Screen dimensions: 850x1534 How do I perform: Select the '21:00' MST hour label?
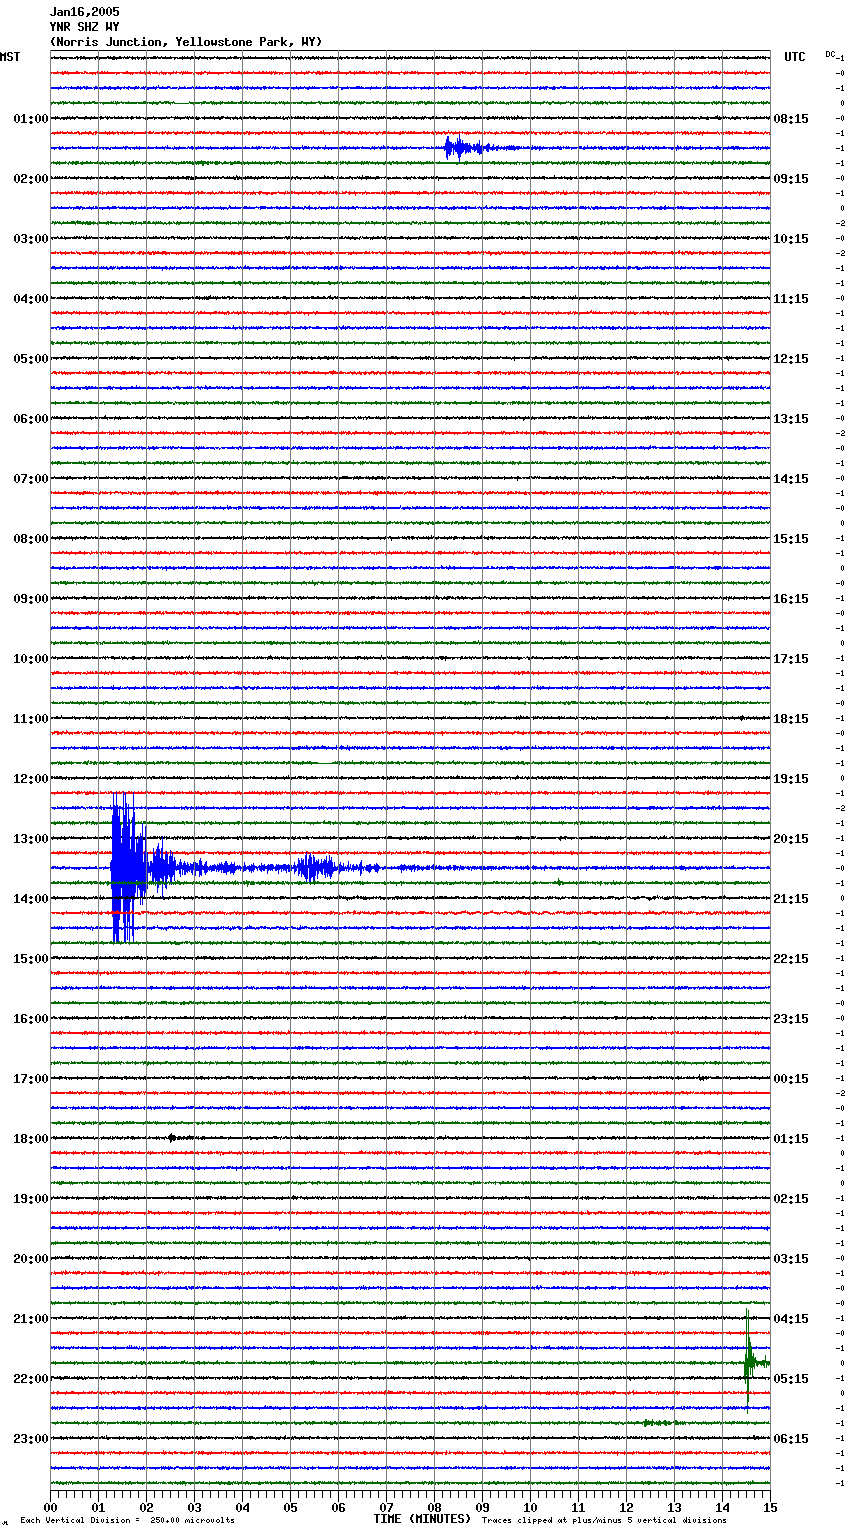click(31, 1319)
